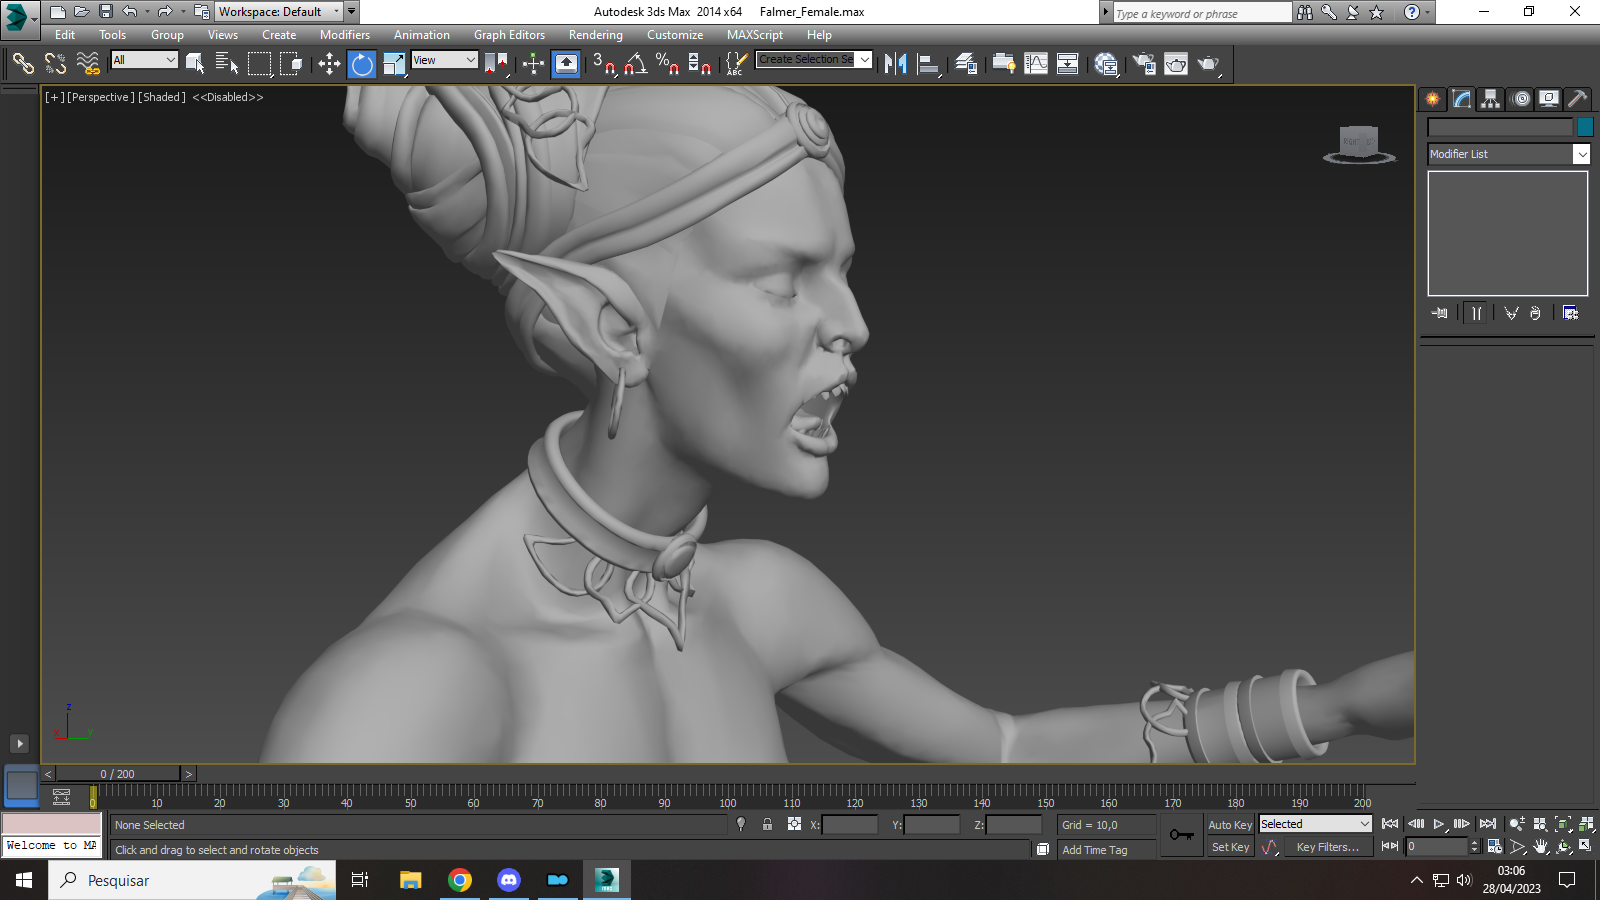Open the Curve Editor toolbar icon
Viewport: 1600px width, 900px height.
[x=1036, y=64]
